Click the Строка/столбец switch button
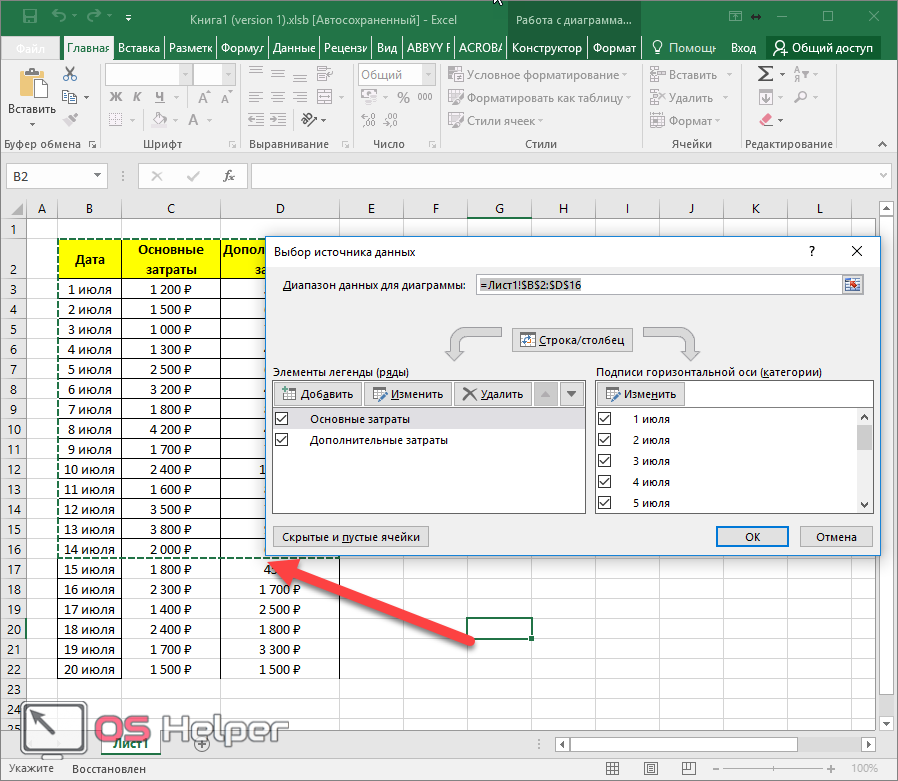 coord(573,341)
